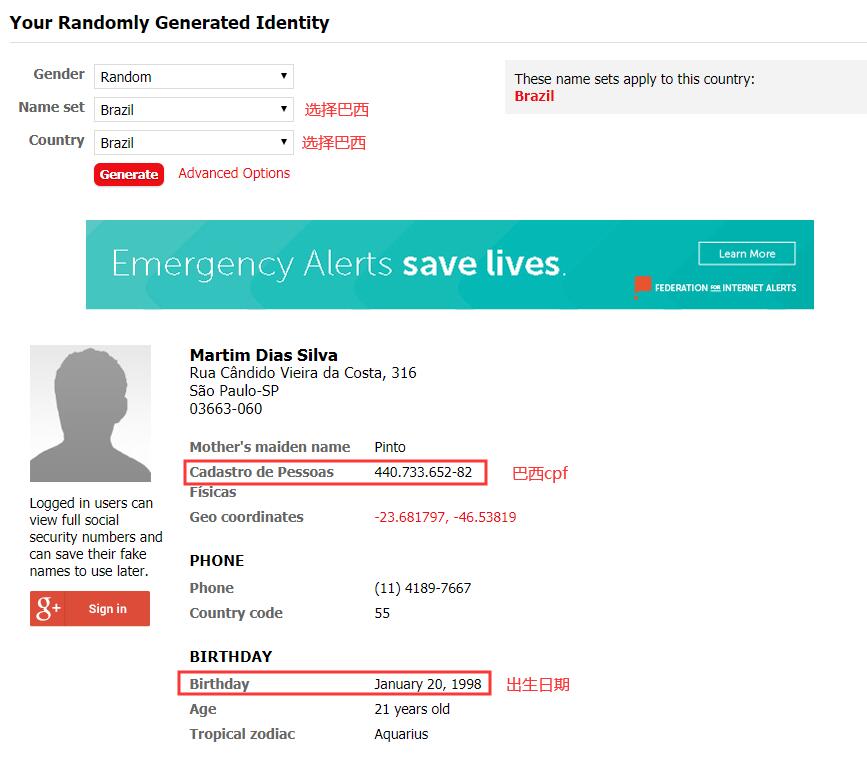Click the red flag Federation logo icon

coord(642,287)
